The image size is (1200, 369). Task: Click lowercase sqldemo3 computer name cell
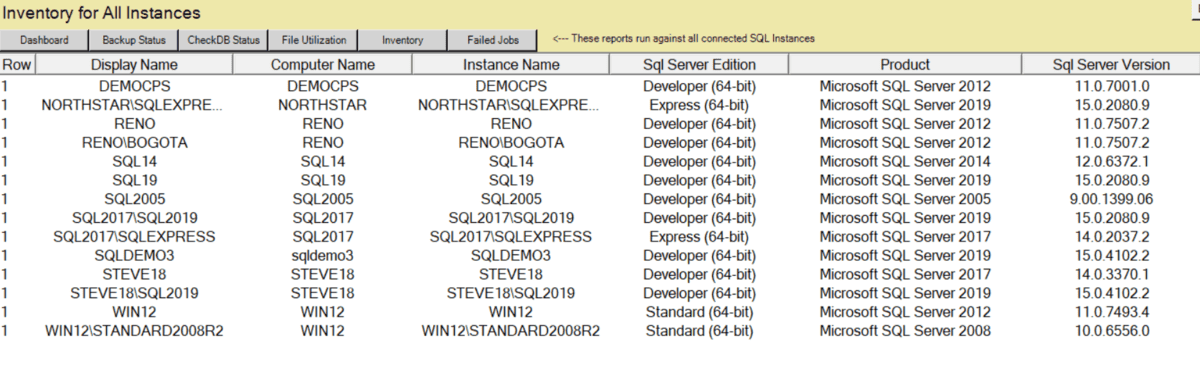pos(323,256)
